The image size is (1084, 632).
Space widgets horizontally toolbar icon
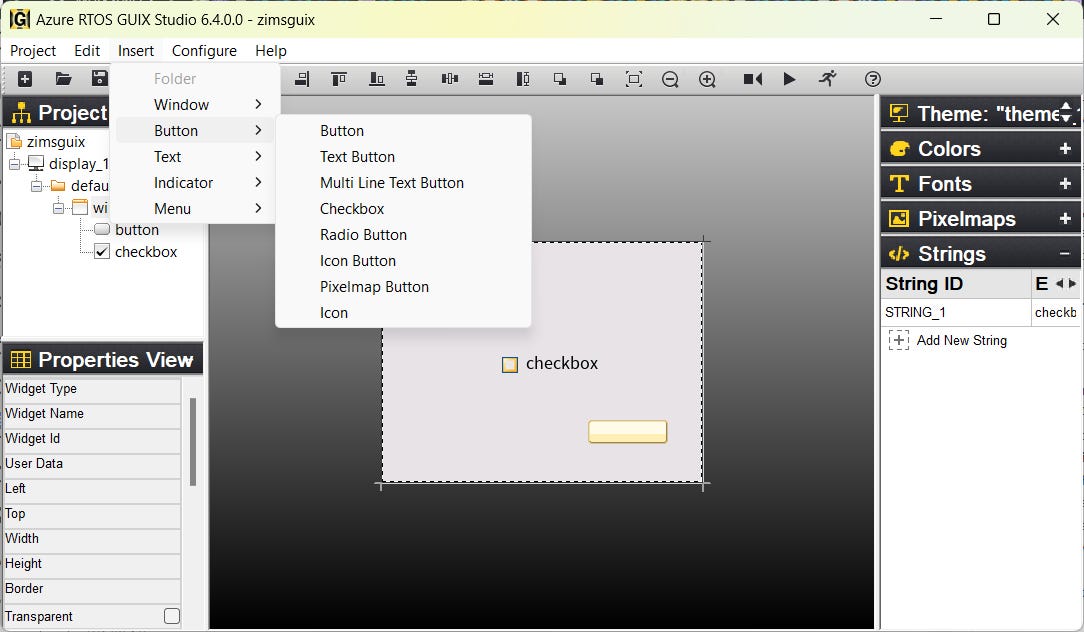click(x=450, y=79)
